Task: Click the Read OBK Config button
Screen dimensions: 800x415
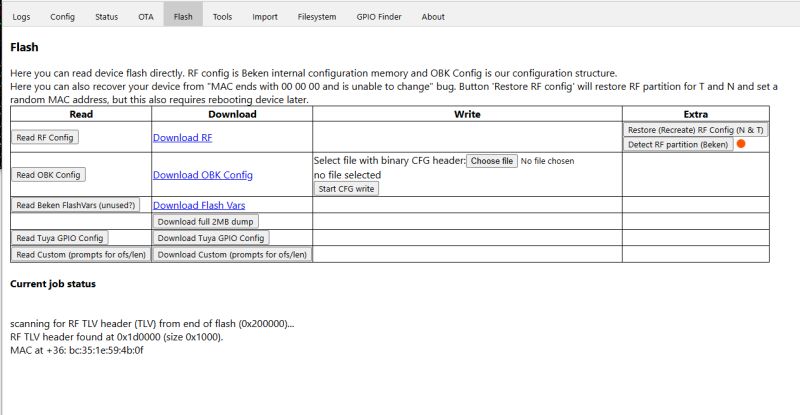Action: [x=48, y=175]
